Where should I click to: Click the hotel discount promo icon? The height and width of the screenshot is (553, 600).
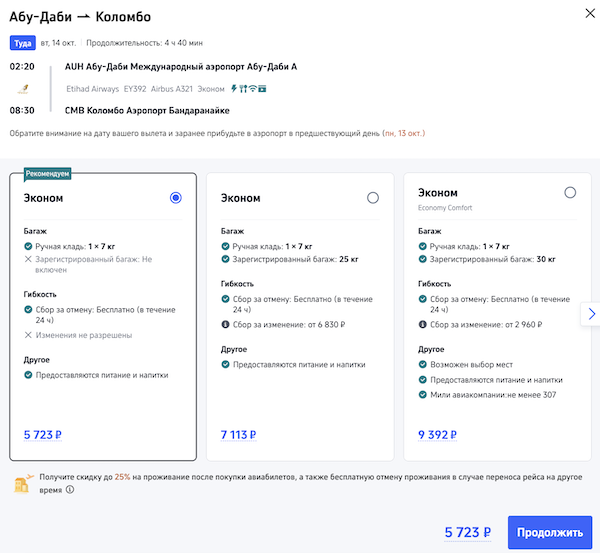point(22,485)
